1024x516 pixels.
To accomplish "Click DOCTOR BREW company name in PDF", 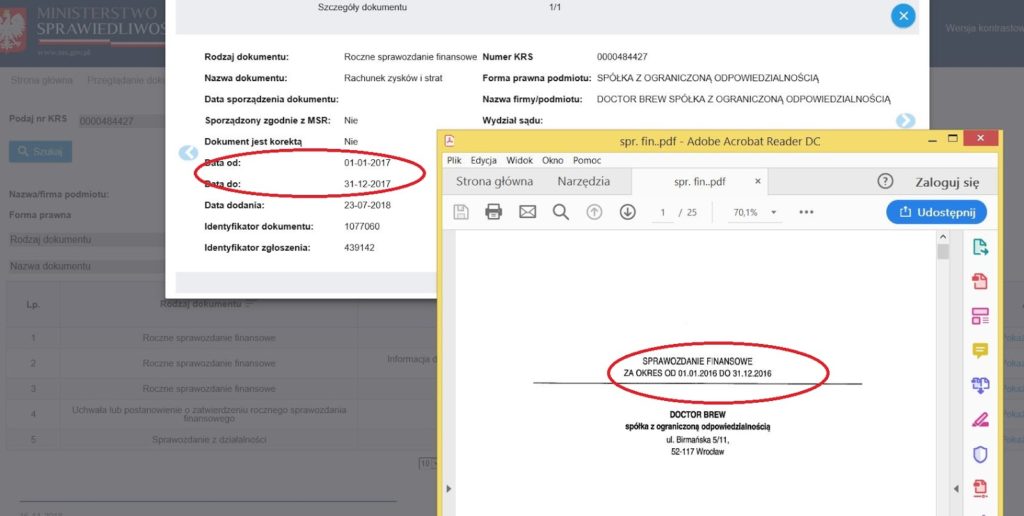I will [x=697, y=415].
